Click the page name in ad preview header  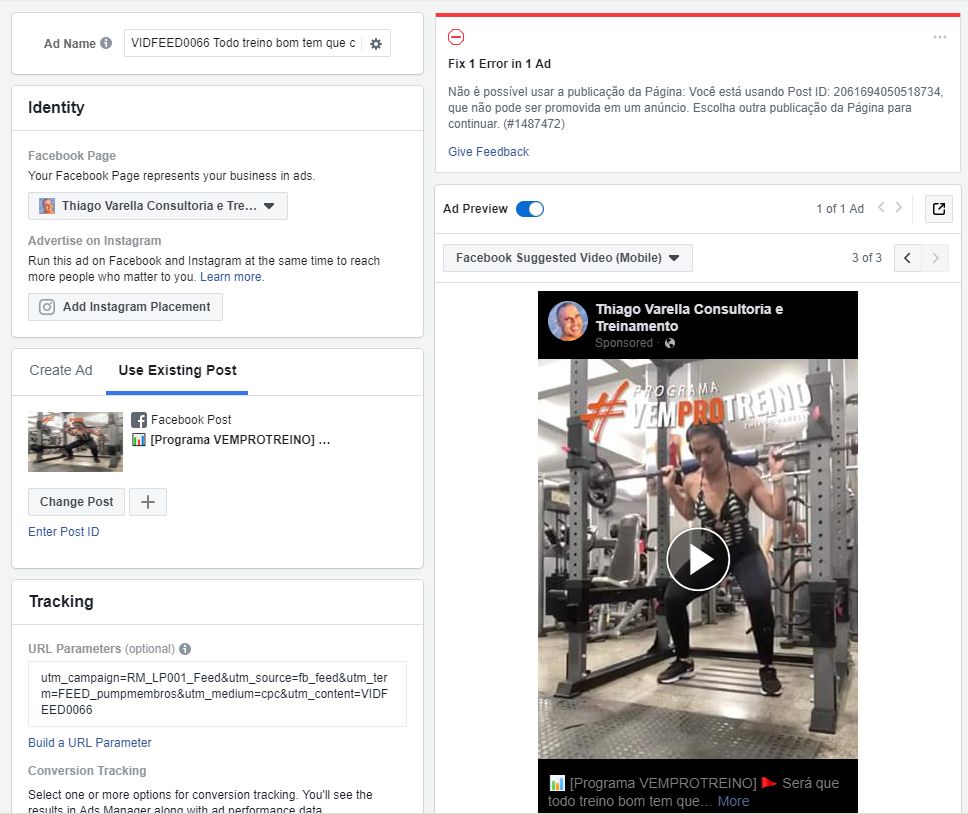coord(689,317)
